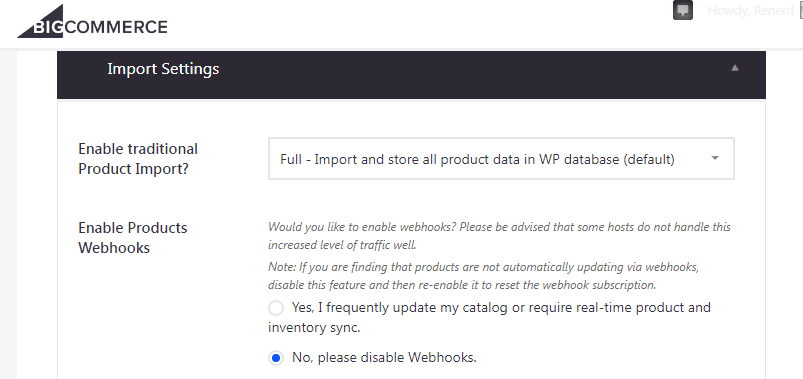This screenshot has height=379, width=803.
Task: Open the Howdy, Renerd account menu
Action: [751, 10]
